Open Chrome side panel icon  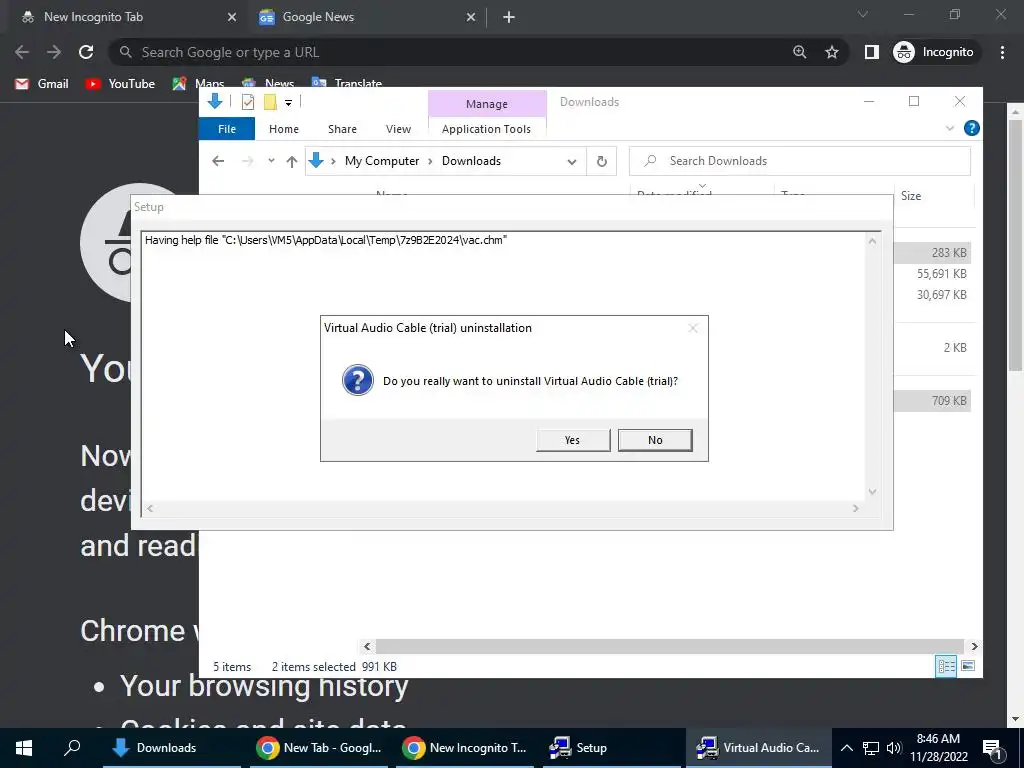(872, 52)
